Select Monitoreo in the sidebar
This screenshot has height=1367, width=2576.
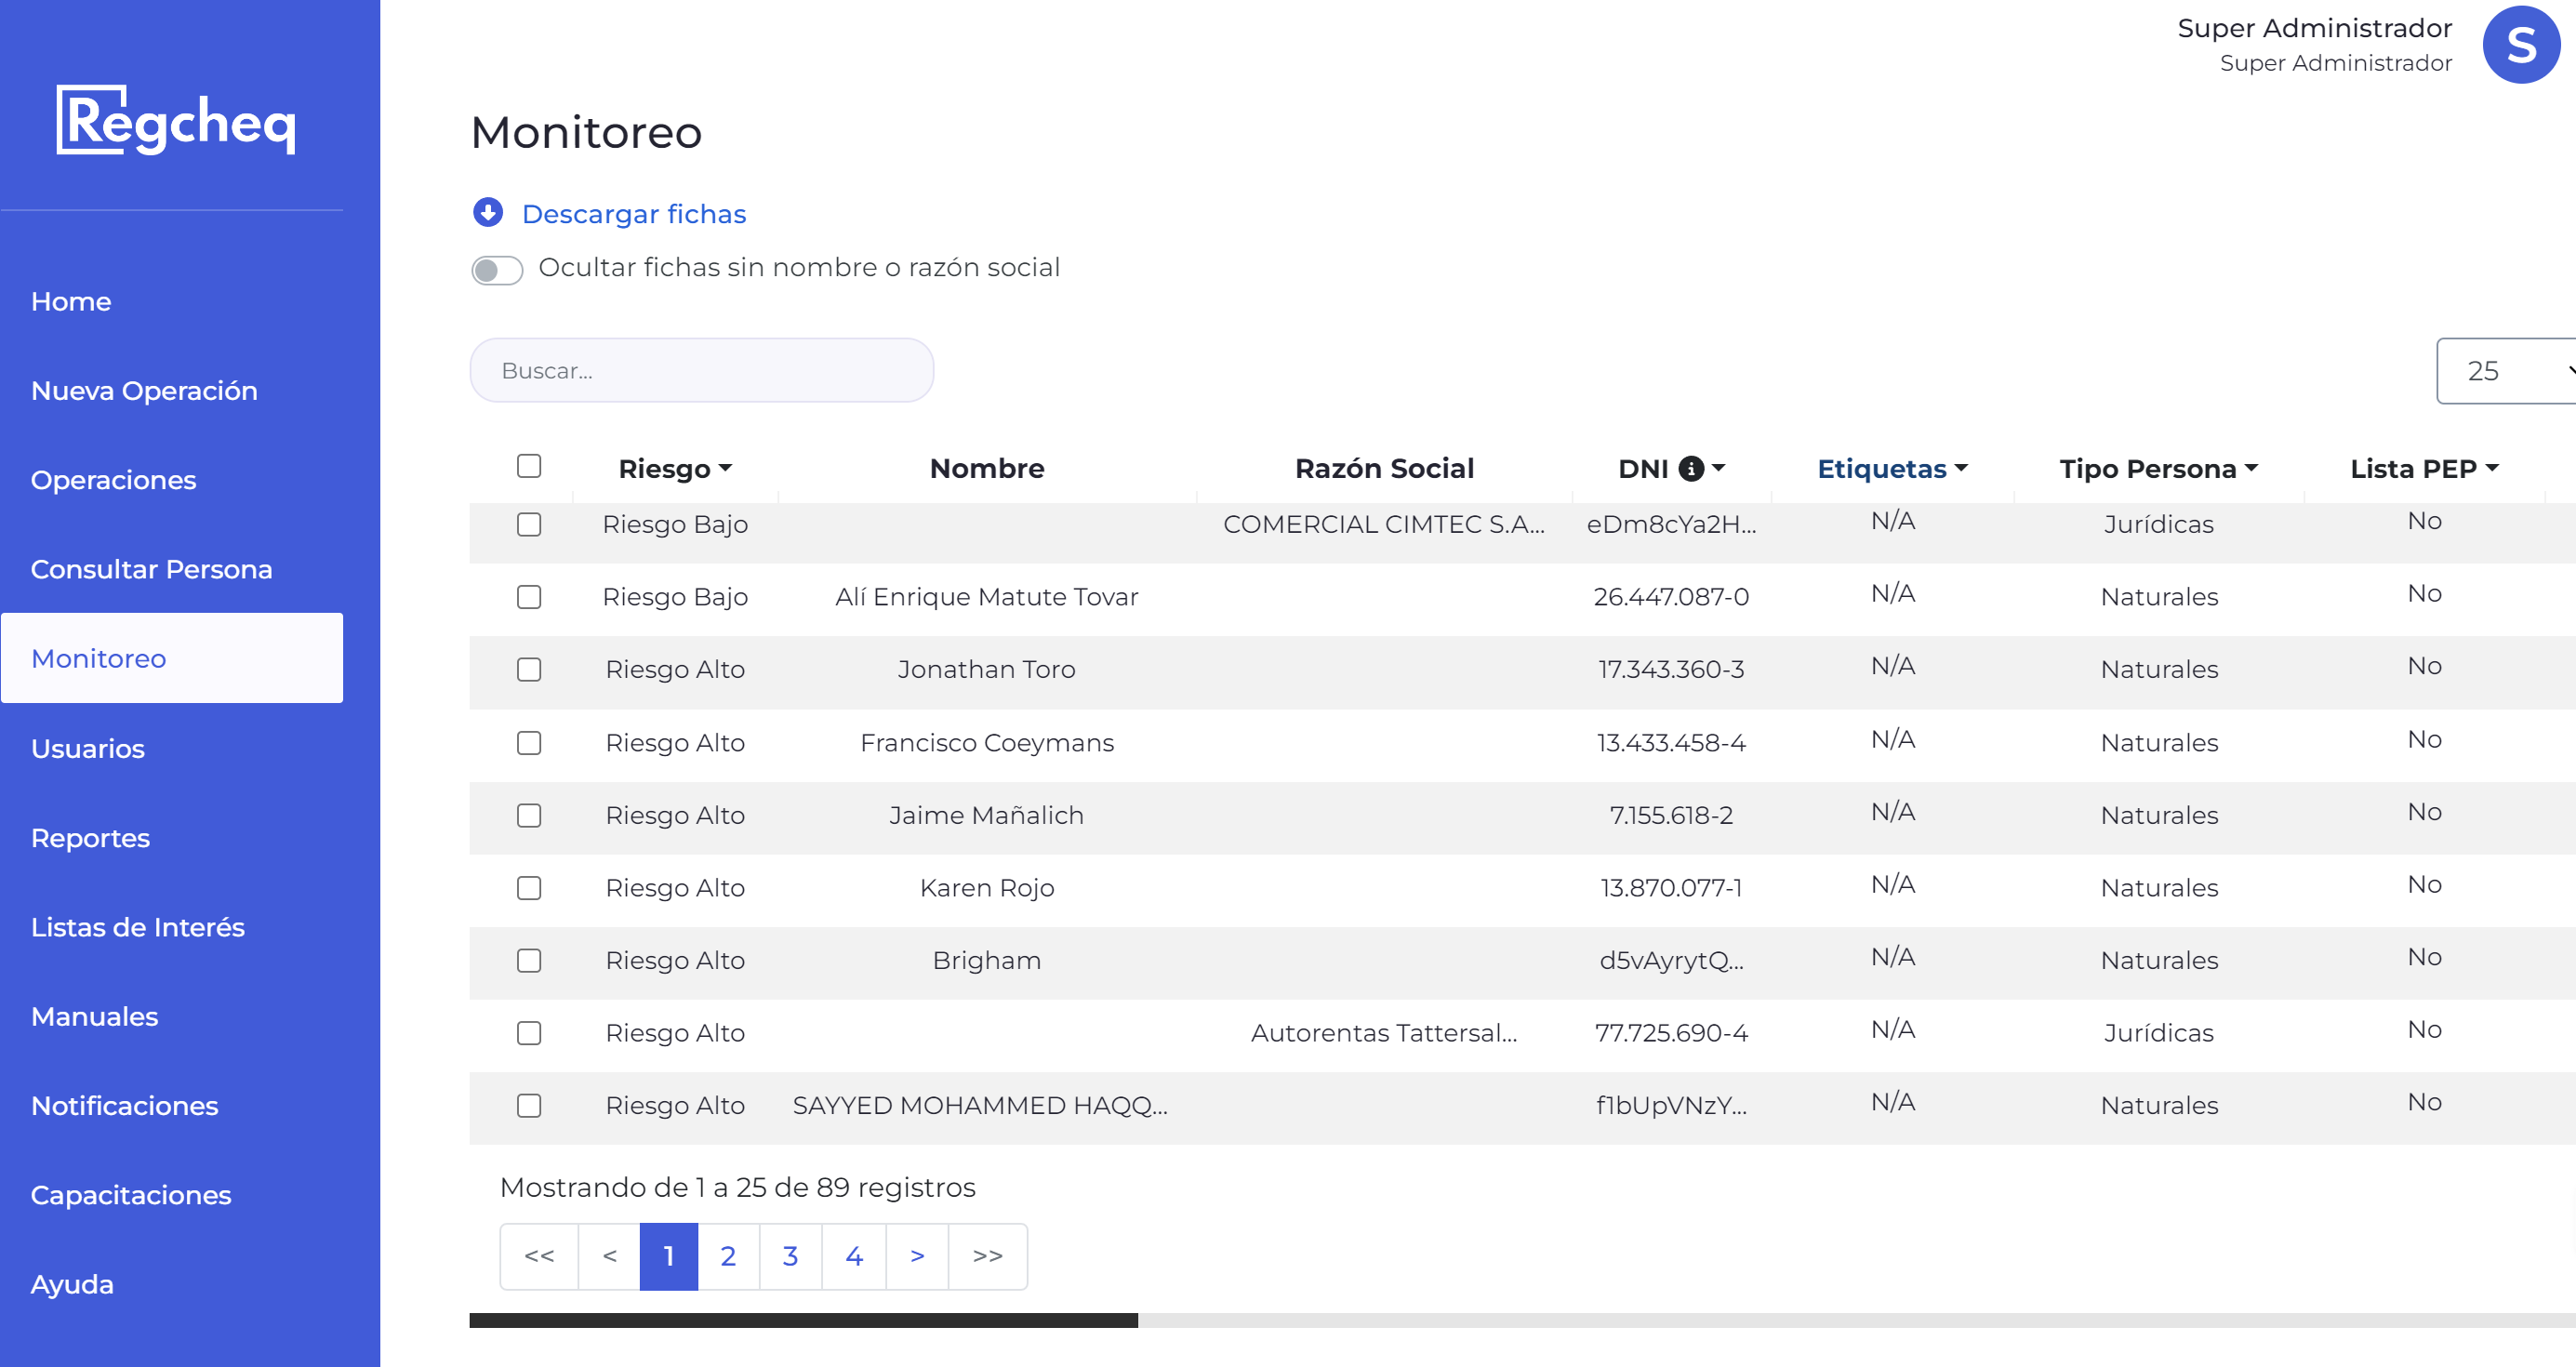tap(172, 658)
